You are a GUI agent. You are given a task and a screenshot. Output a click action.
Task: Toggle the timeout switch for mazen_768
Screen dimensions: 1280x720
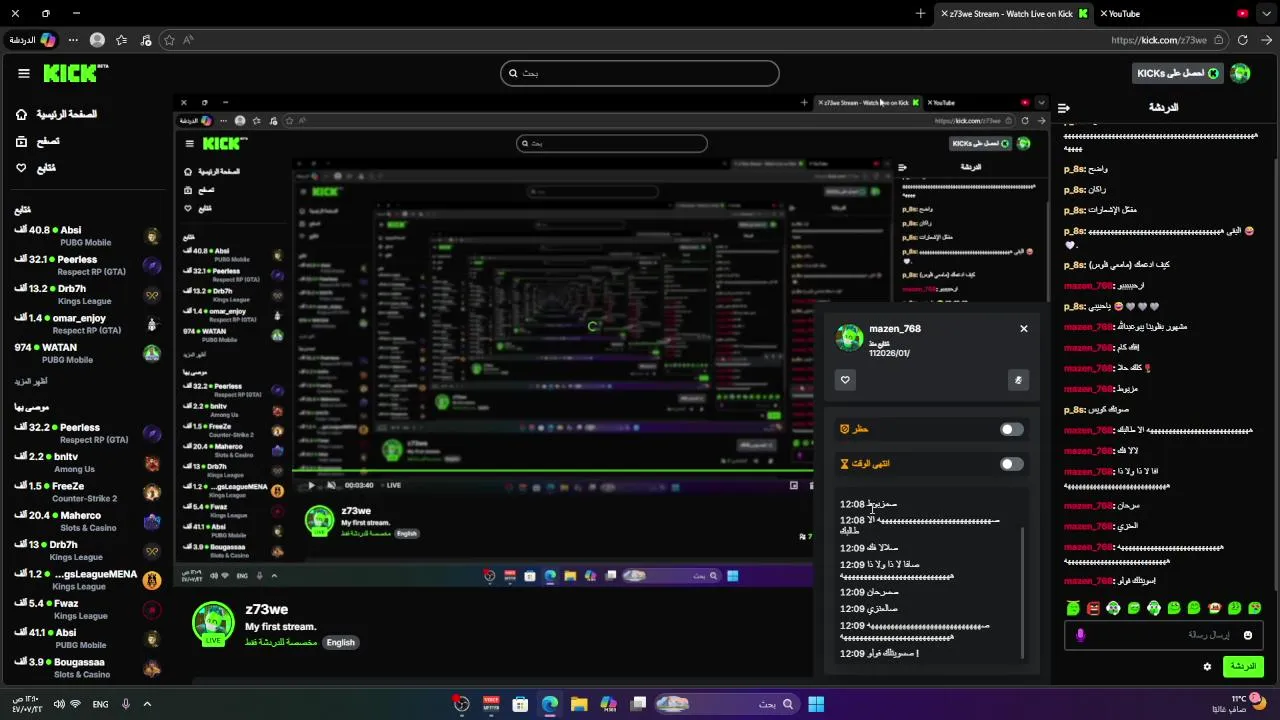(1012, 464)
